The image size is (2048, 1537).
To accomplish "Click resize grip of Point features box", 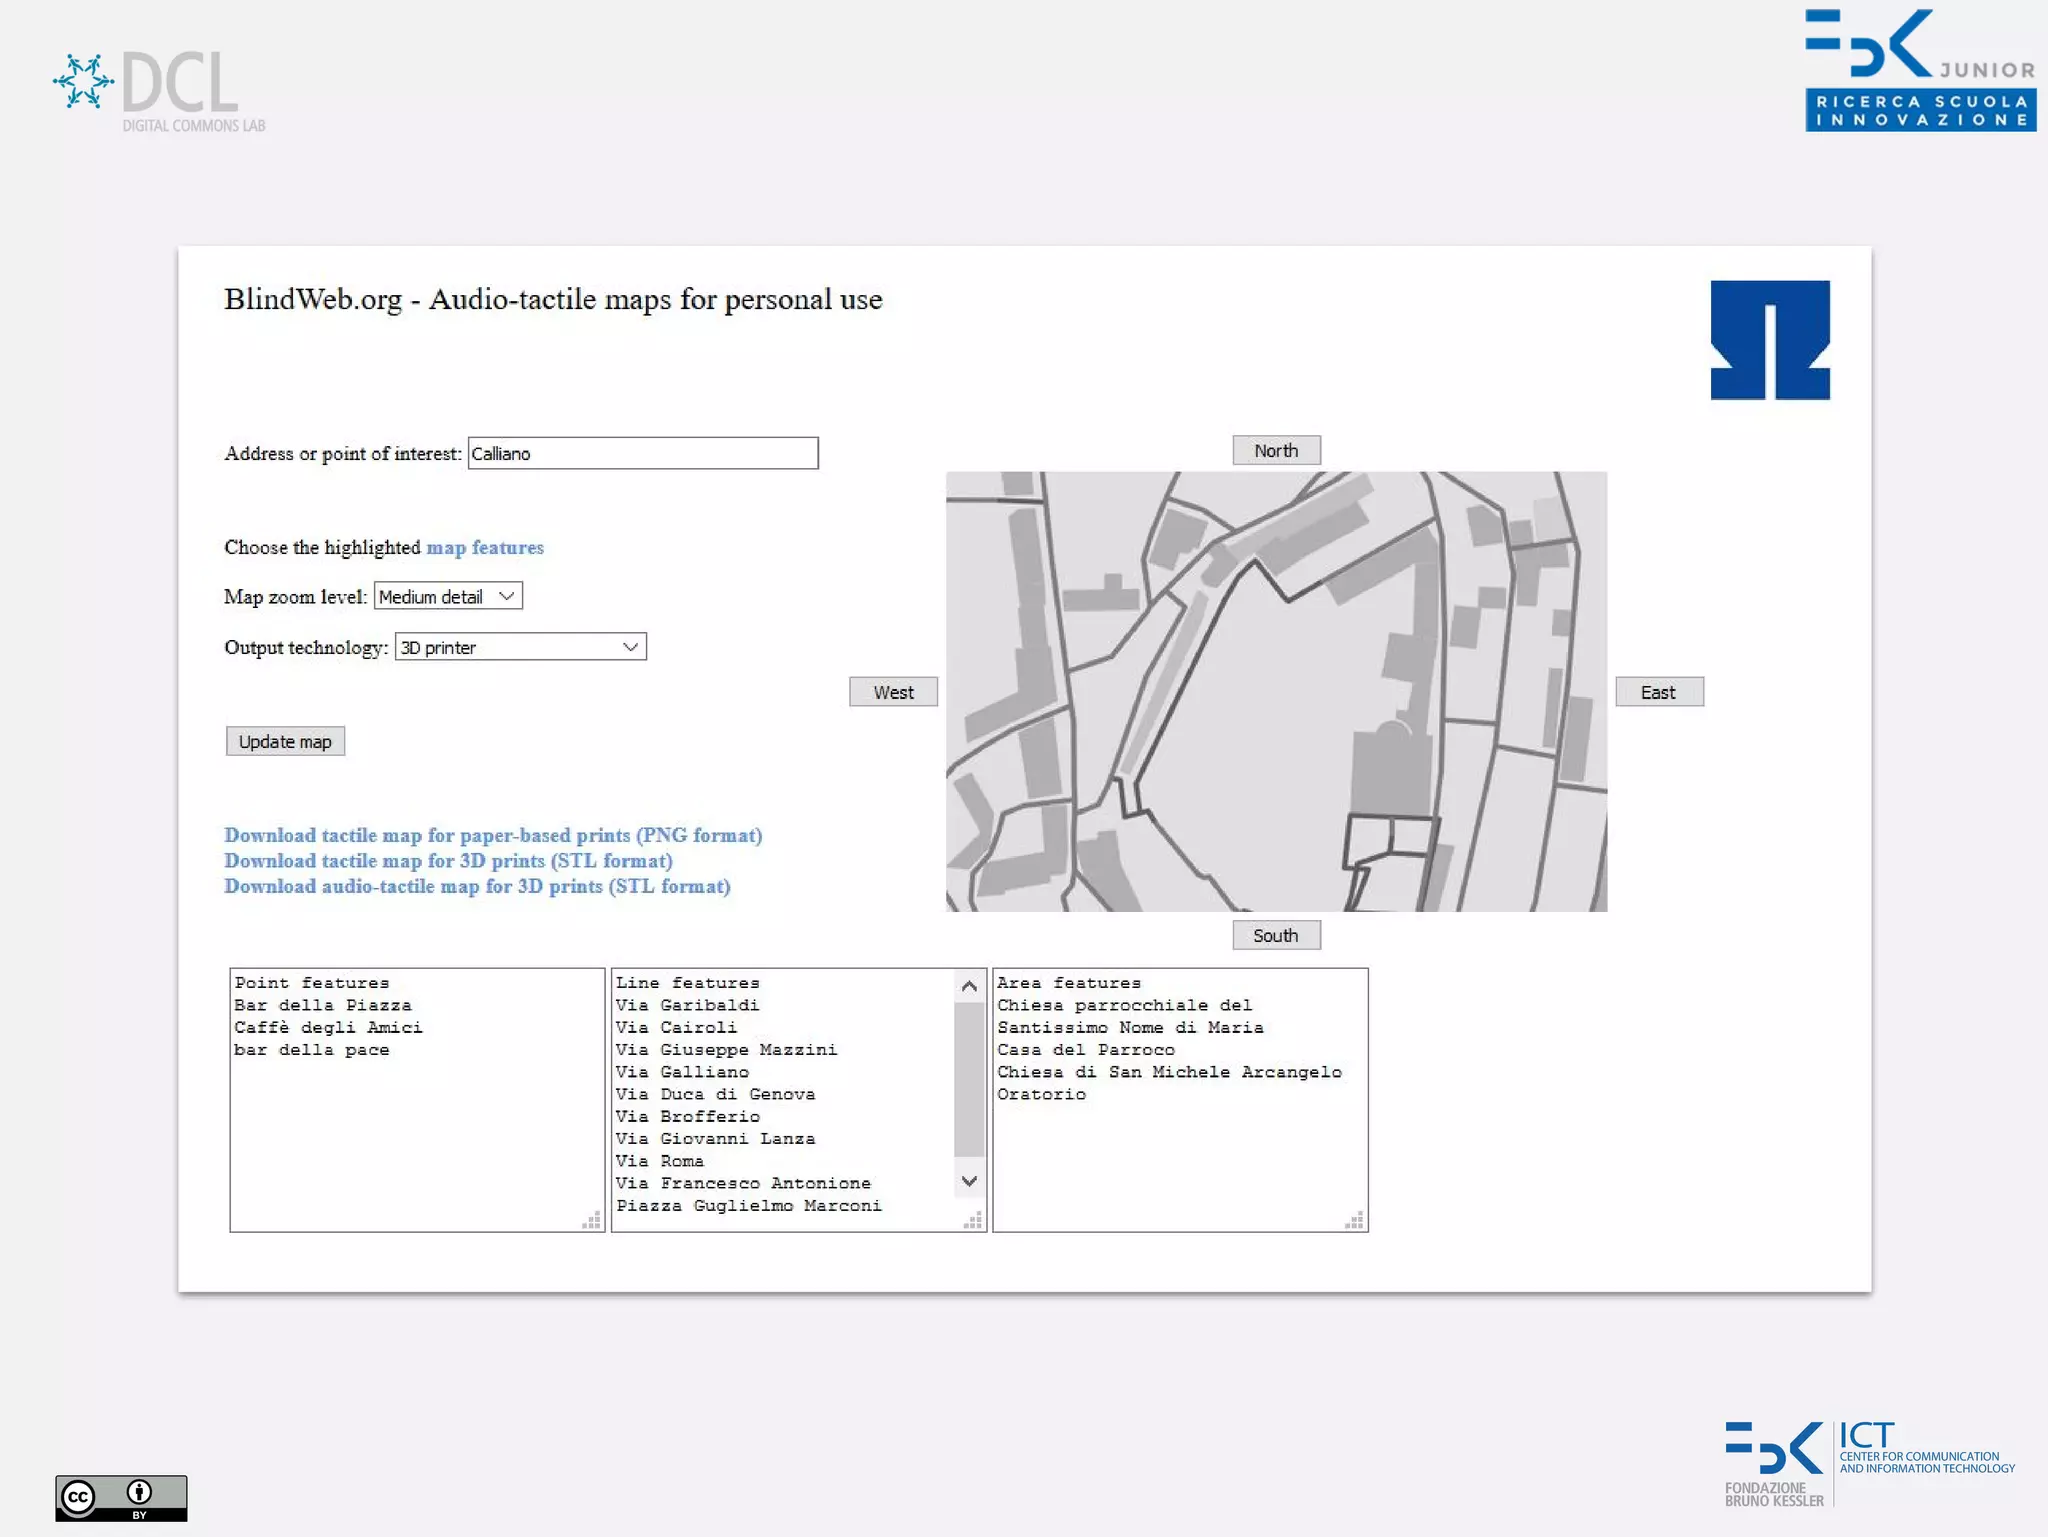I will click(x=593, y=1220).
